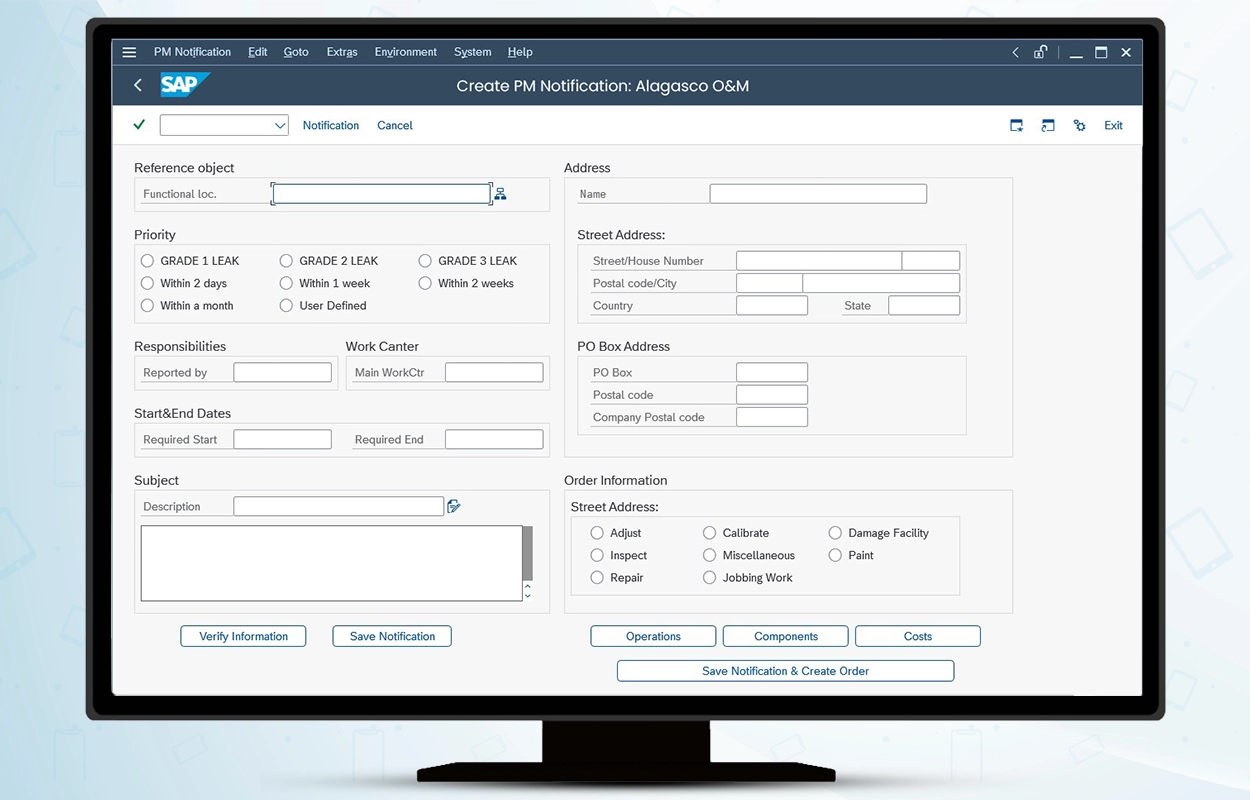Click the address Name input field
Viewport: 1250px width, 800px height.
[818, 194]
